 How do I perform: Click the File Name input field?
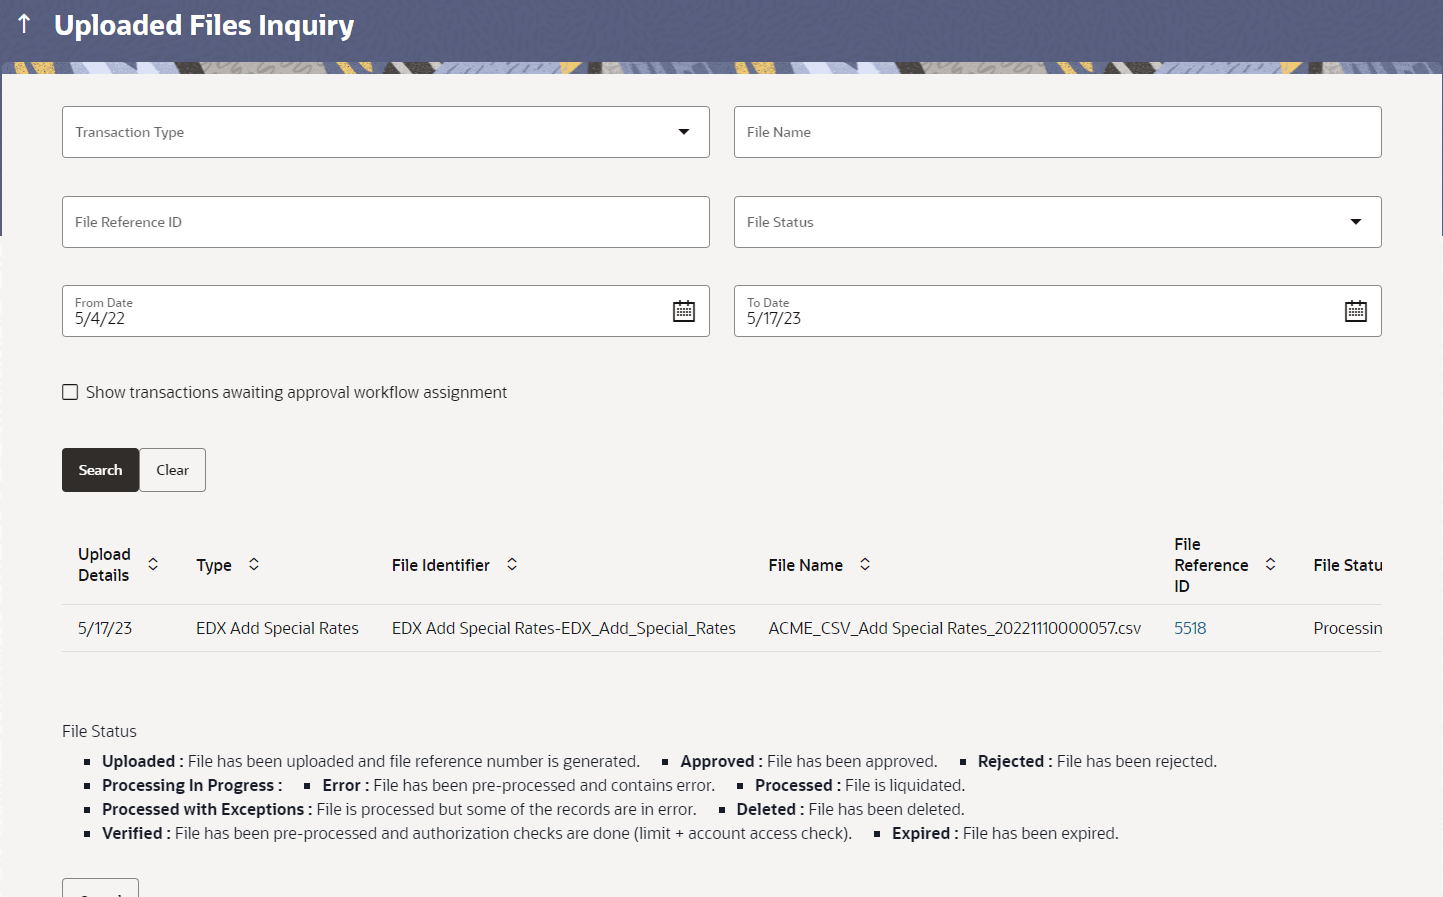point(1057,132)
